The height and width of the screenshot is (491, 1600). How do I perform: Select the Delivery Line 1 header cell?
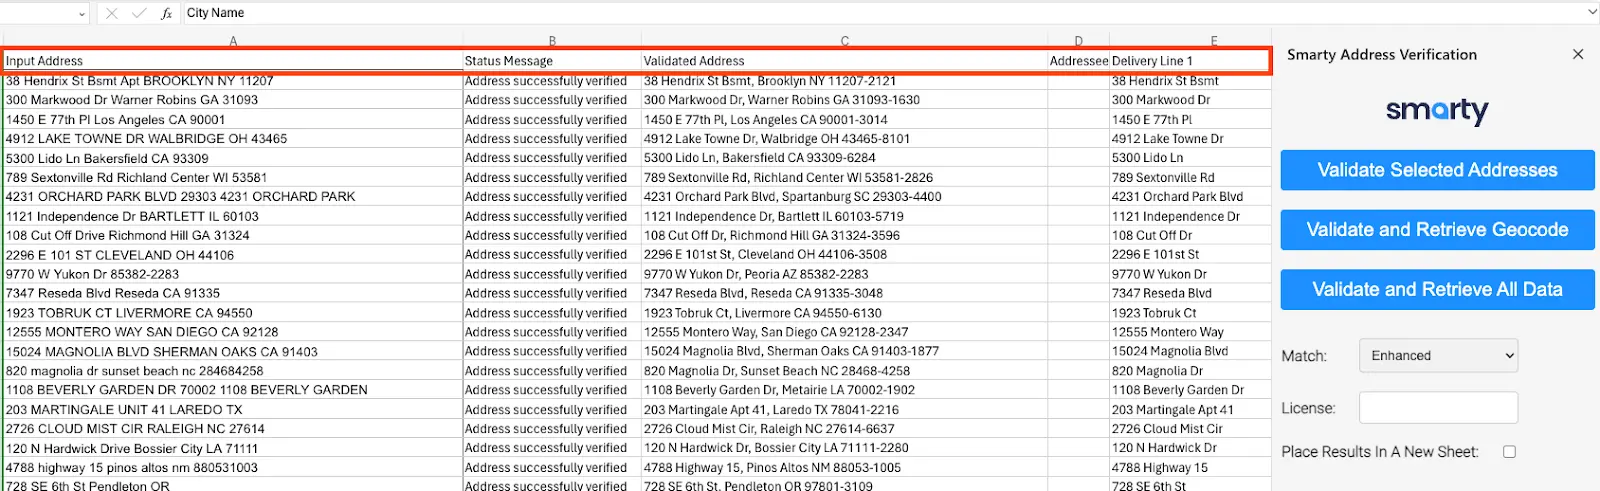click(1189, 61)
